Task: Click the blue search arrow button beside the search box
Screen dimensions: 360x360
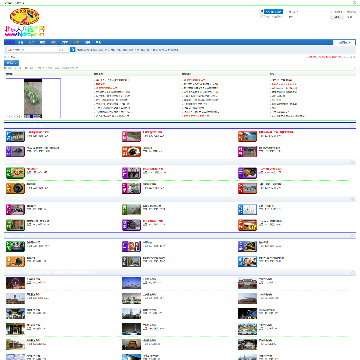Action: point(72,50)
